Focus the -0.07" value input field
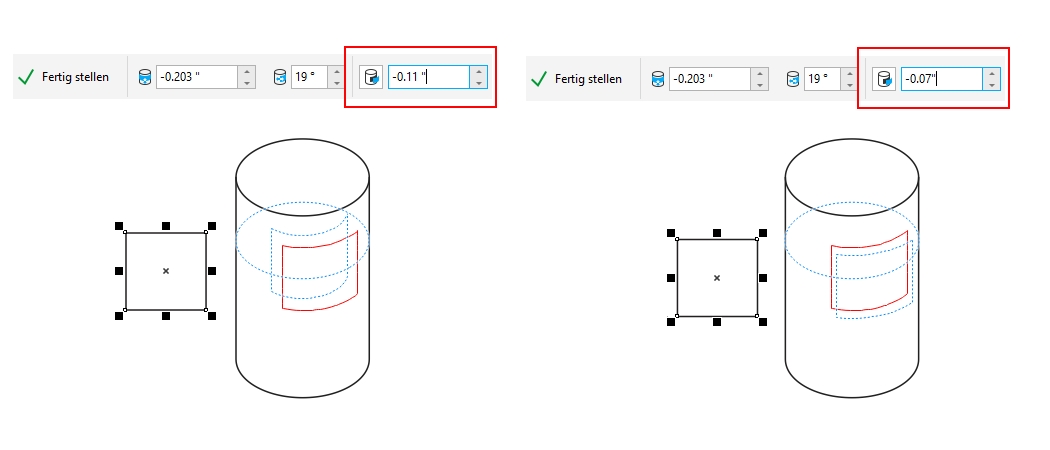Image resolution: width=1050 pixels, height=450 pixels. pyautogui.click(x=940, y=79)
